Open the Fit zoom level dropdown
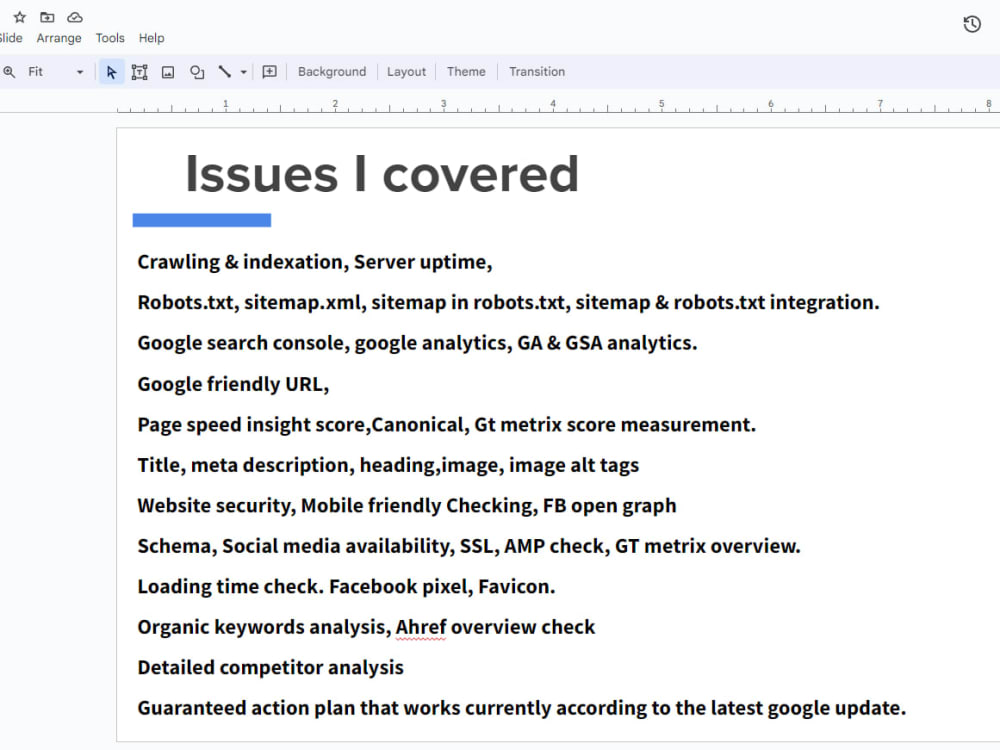This screenshot has width=1000, height=750. pos(55,72)
